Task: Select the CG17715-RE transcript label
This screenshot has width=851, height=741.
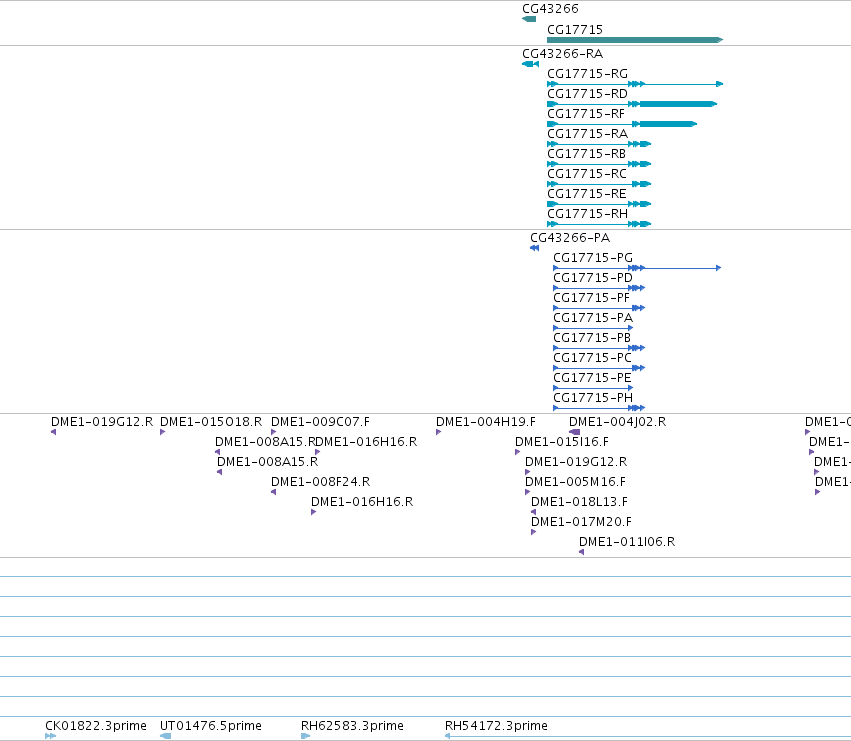Action: click(x=587, y=194)
